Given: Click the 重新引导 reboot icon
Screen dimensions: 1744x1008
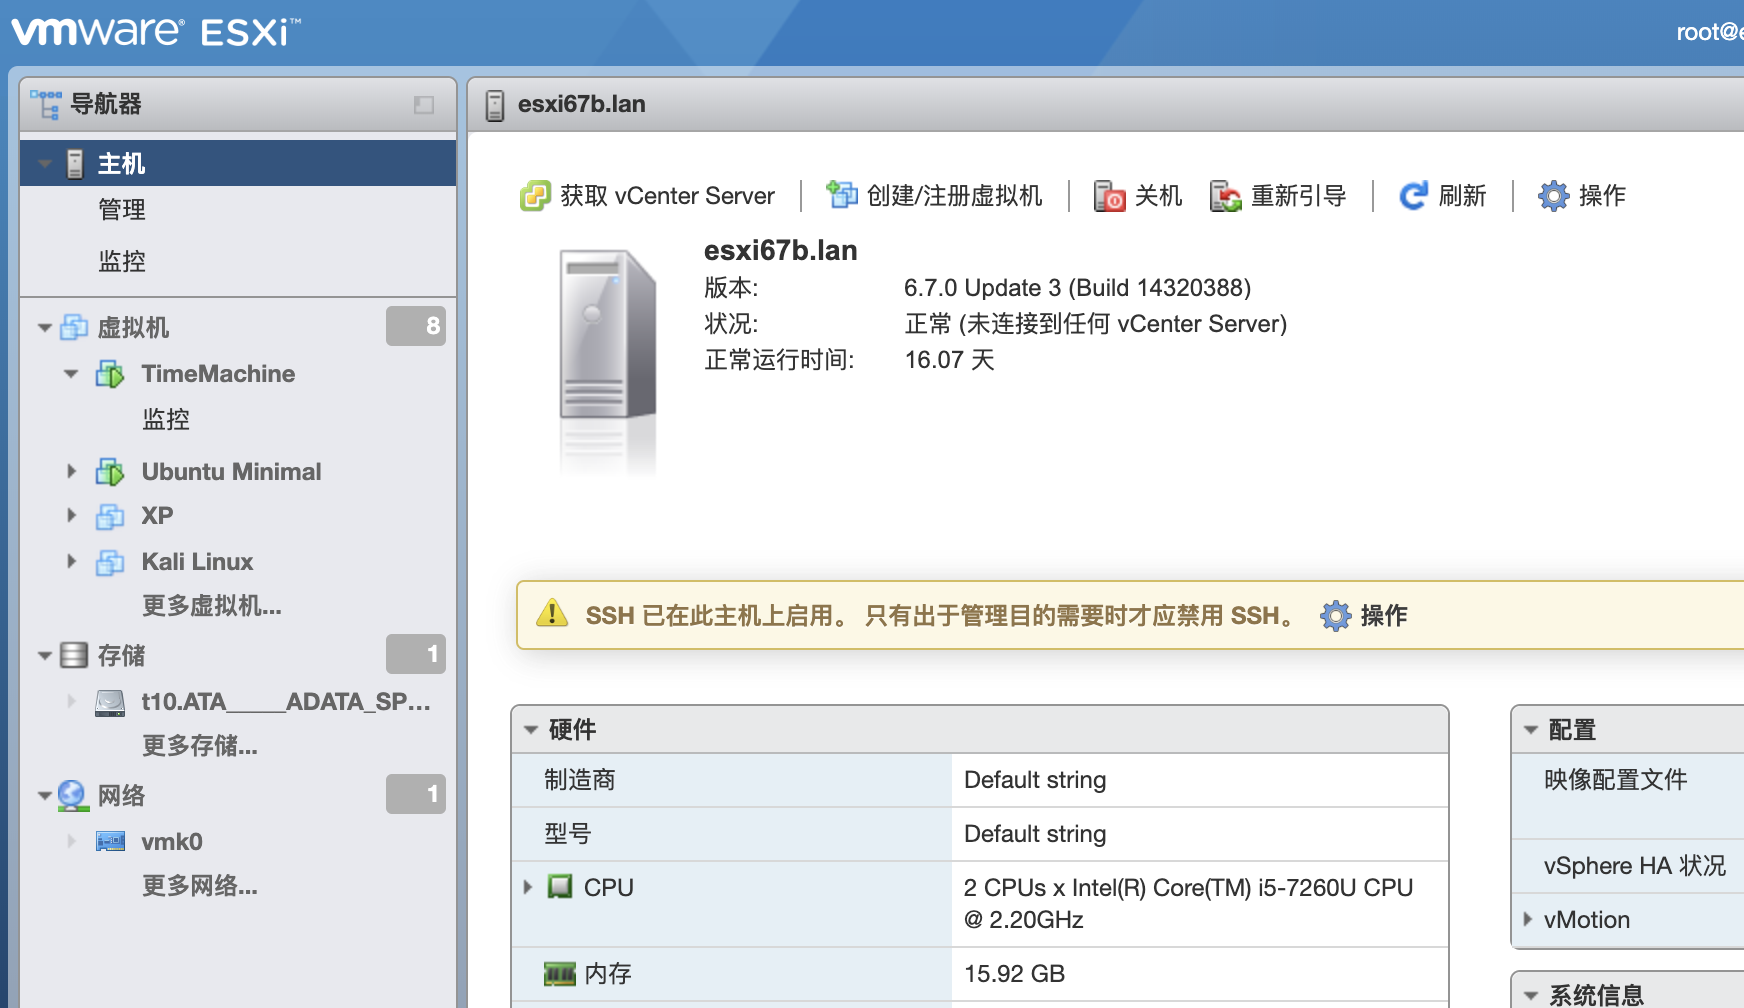Looking at the screenshot, I should coord(1224,196).
